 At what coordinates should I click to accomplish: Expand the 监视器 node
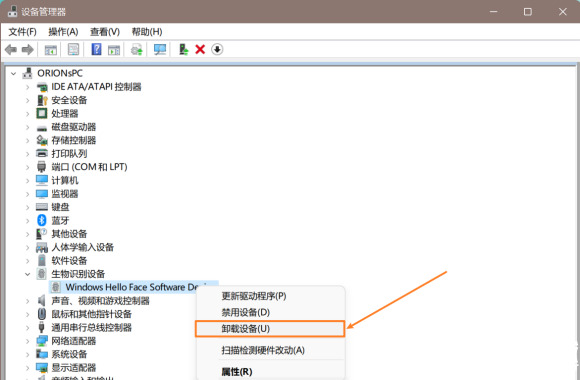tap(27, 194)
